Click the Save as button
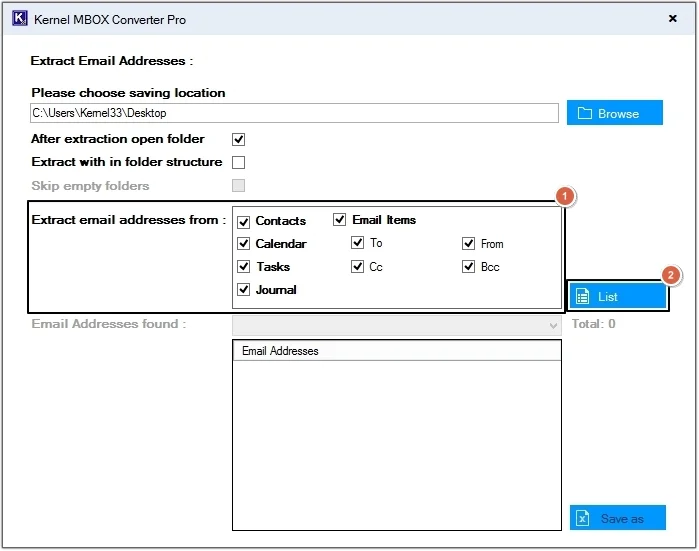699x551 pixels. tap(617, 518)
